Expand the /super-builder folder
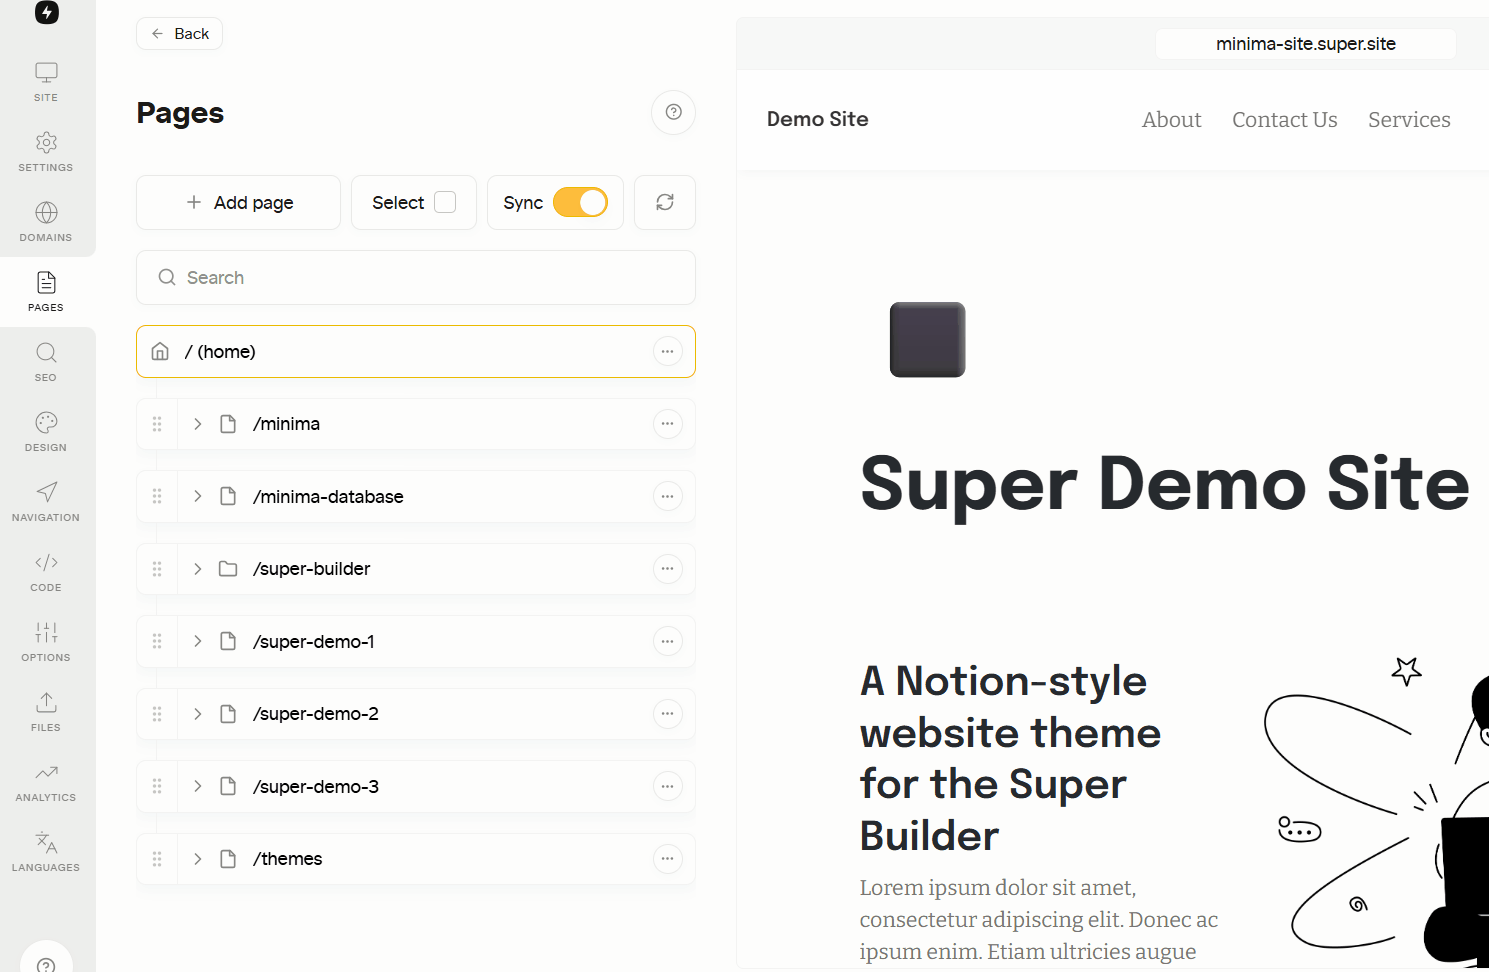 [198, 569]
